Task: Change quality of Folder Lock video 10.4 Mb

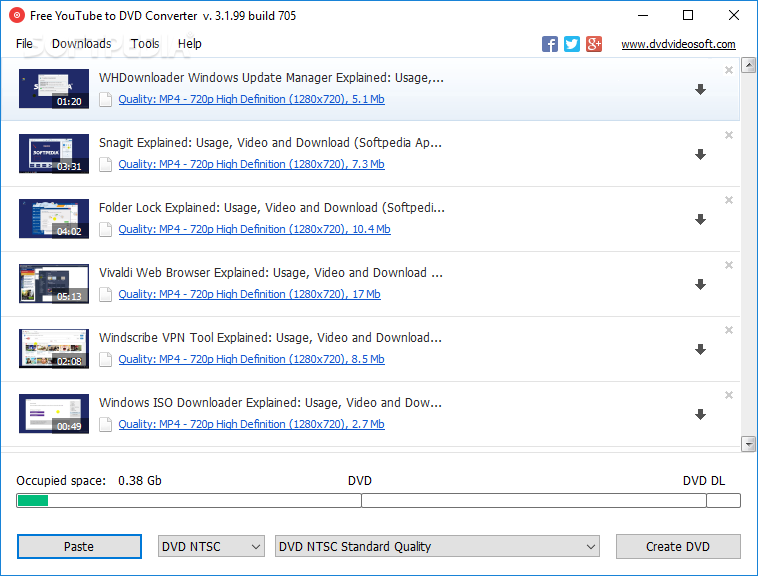Action: [254, 229]
